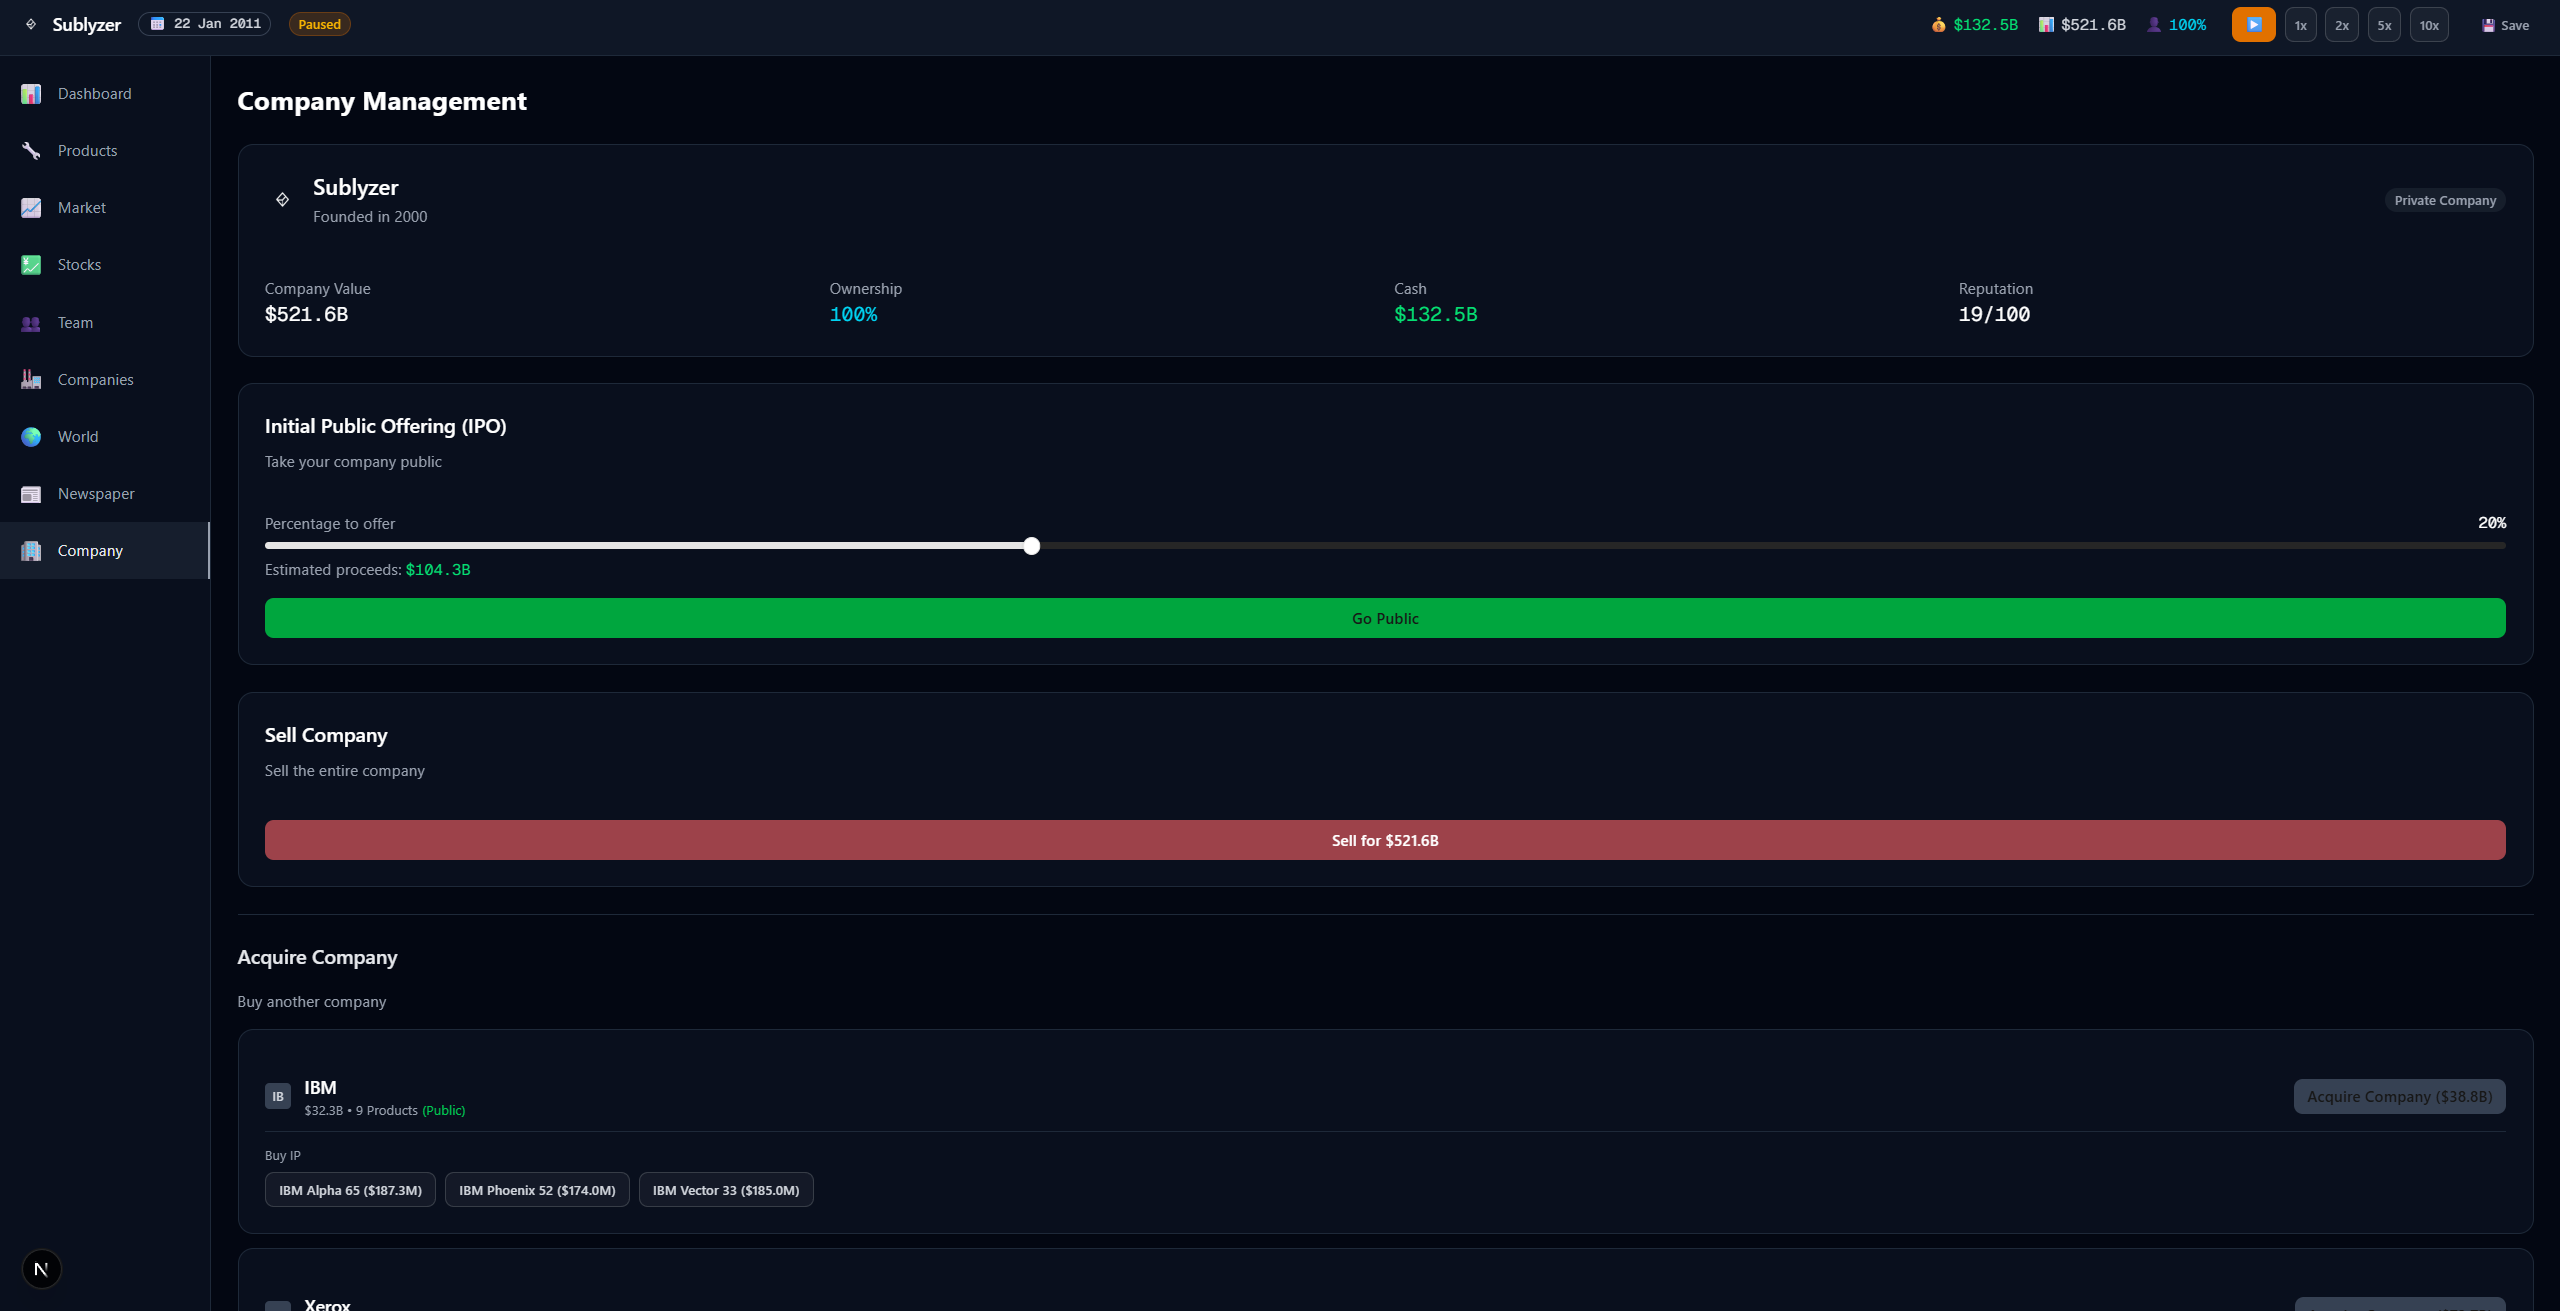
Task: Click the Products wrench icon
Action: pyautogui.click(x=31, y=151)
